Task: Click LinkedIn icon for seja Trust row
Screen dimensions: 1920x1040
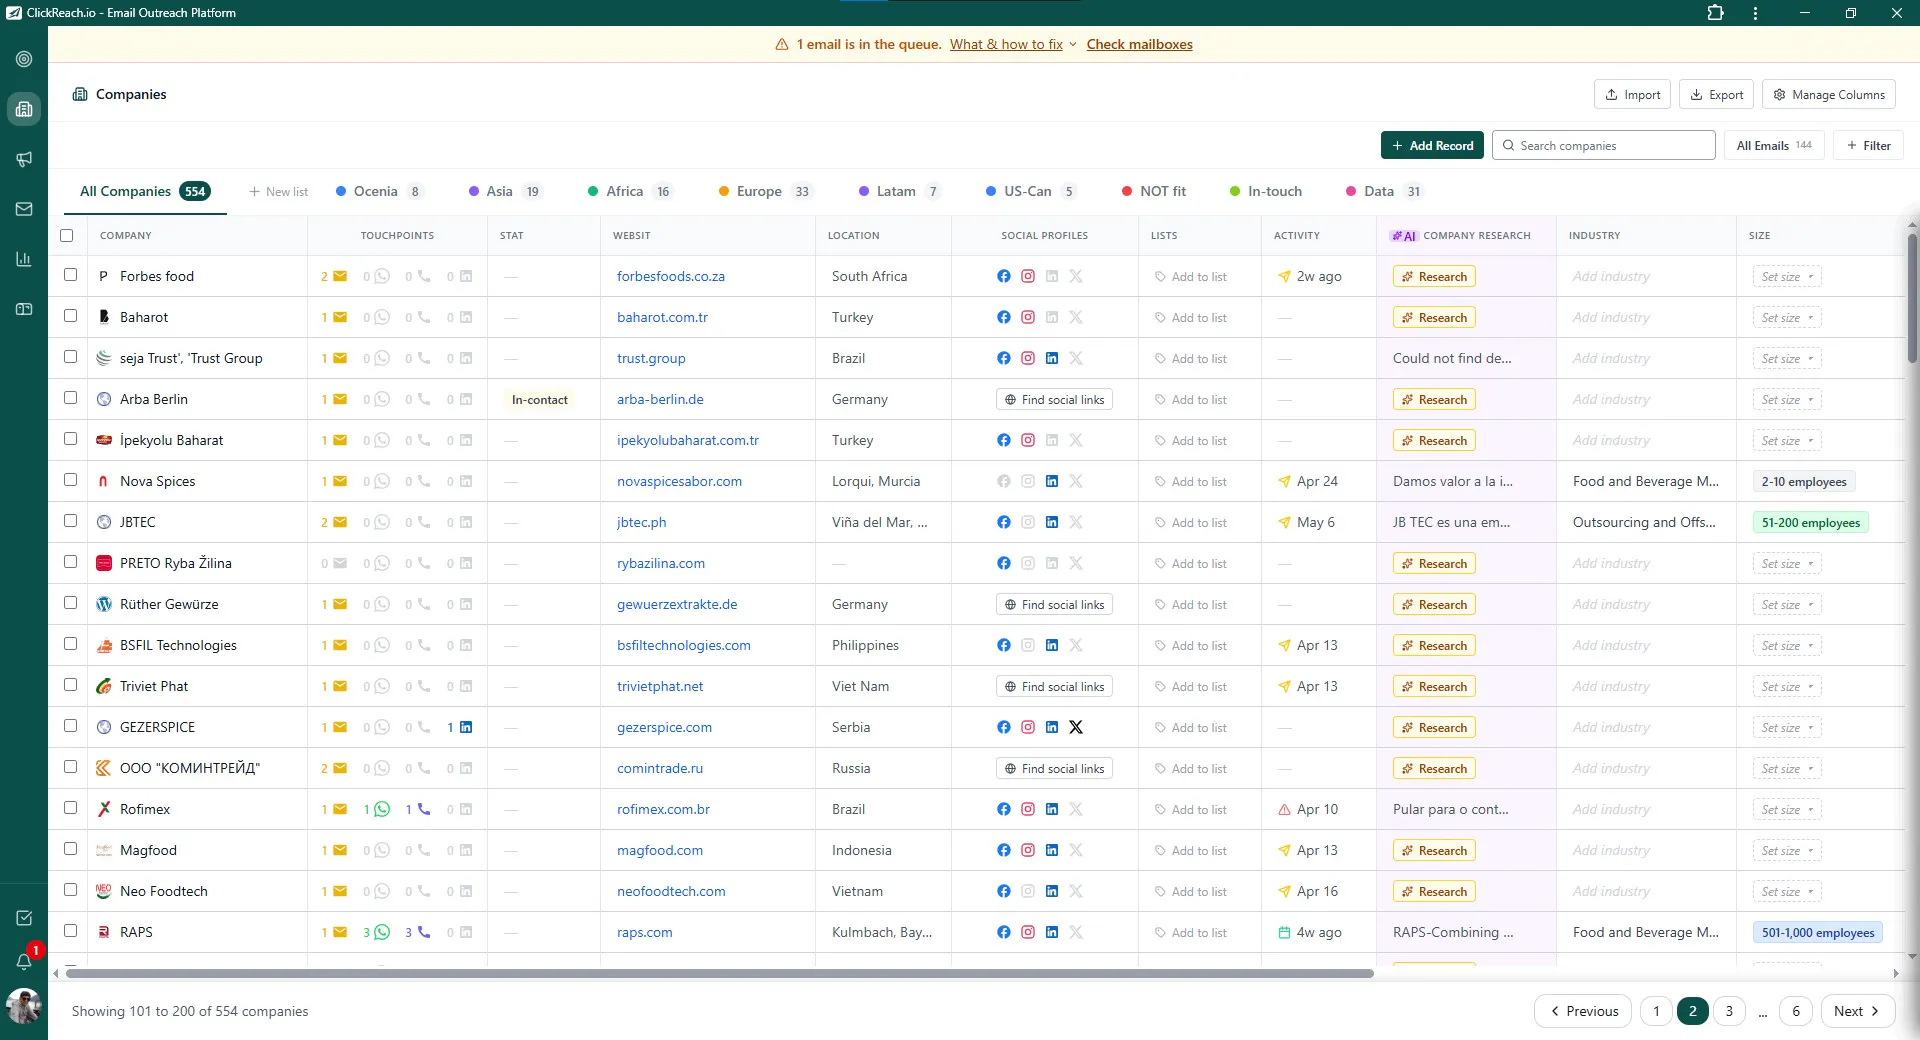Action: pyautogui.click(x=1052, y=358)
